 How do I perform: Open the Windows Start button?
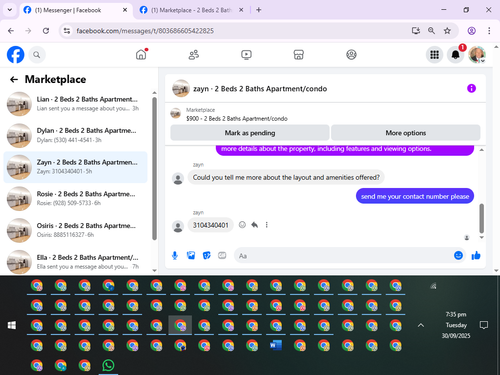[x=12, y=325]
